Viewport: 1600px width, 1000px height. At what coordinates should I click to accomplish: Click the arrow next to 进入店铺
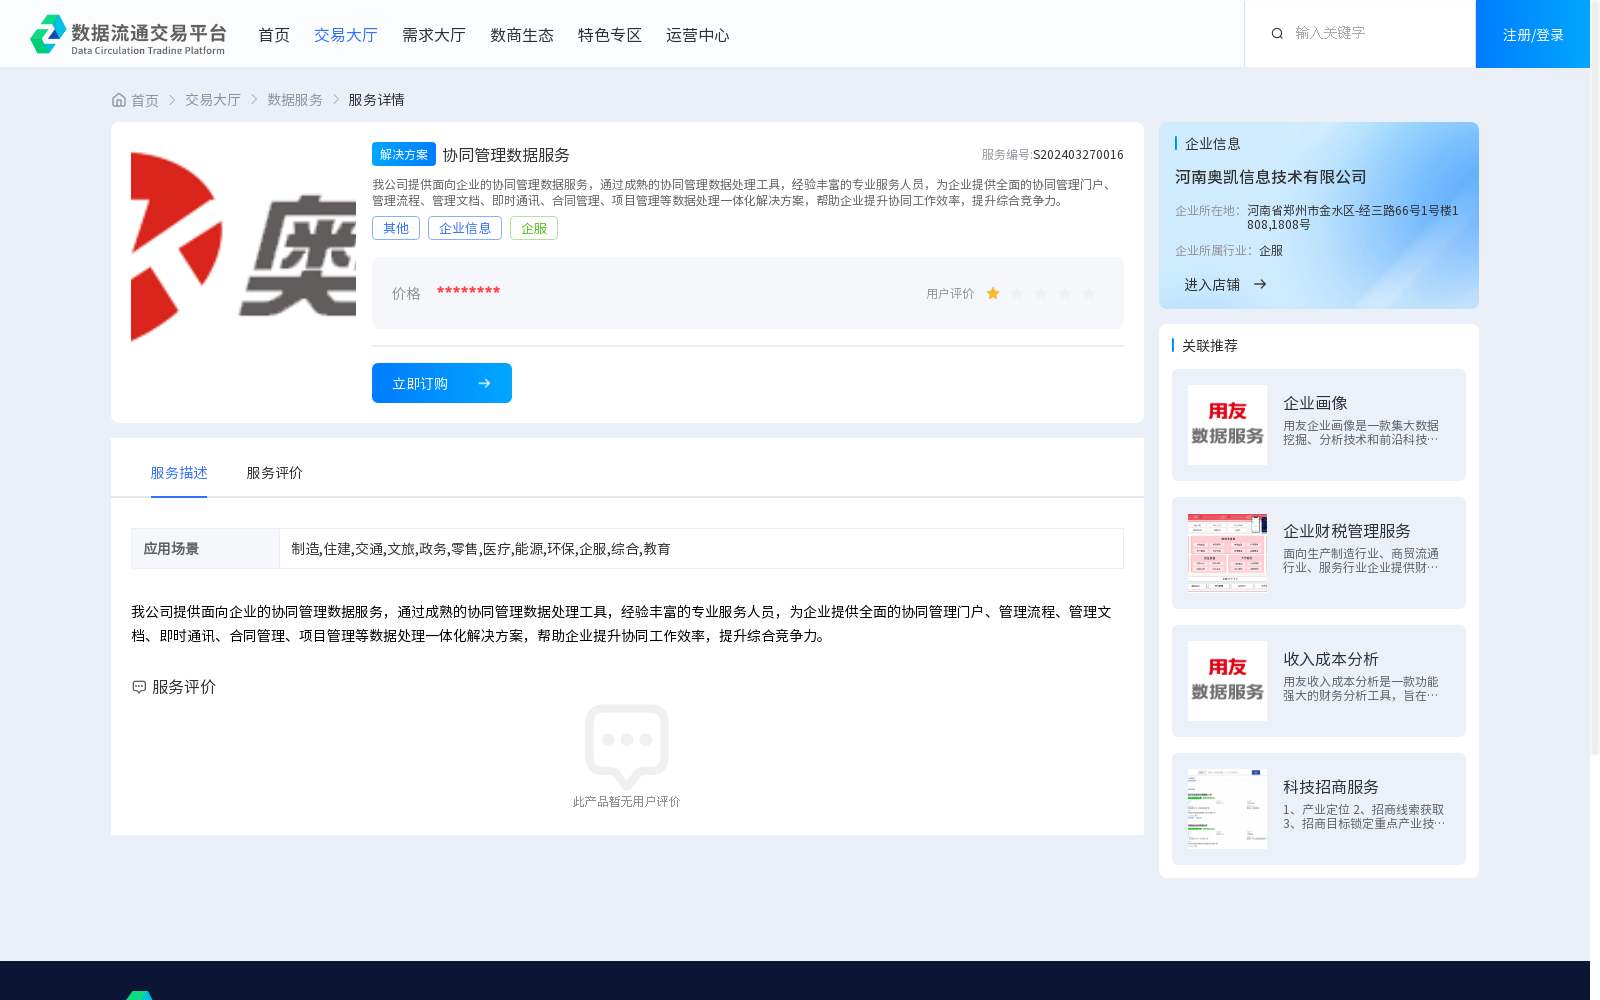(x=1260, y=284)
